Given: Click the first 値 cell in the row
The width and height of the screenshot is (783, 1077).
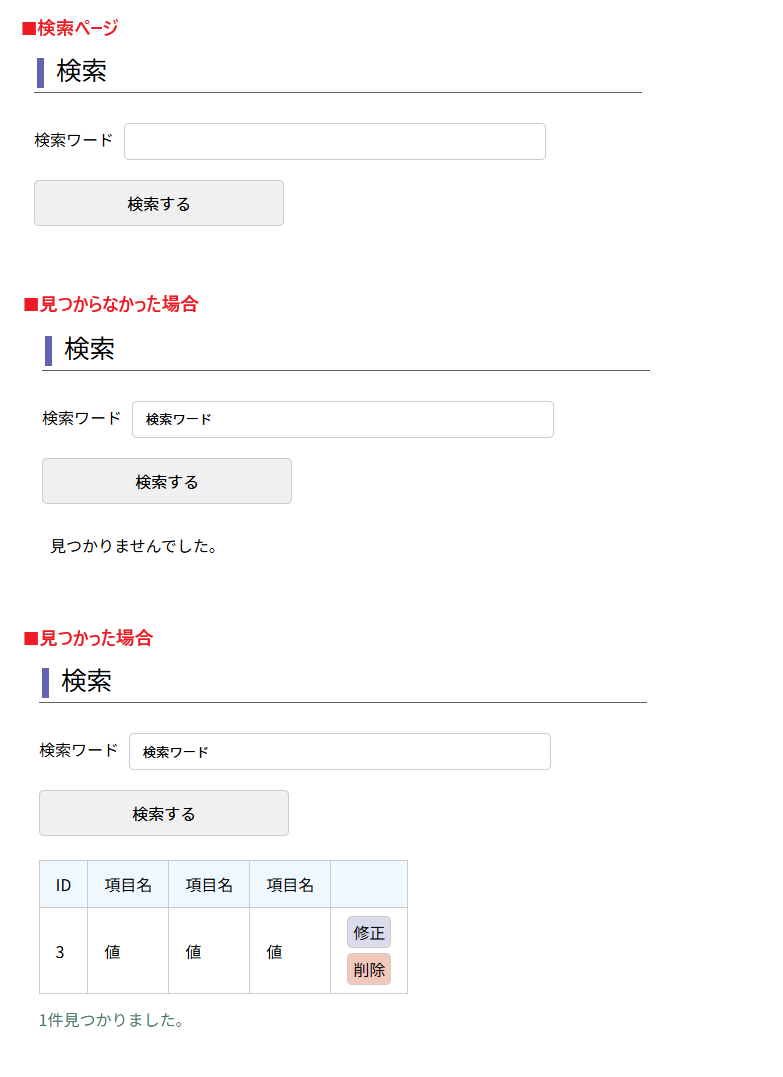Looking at the screenshot, I should (x=112, y=952).
